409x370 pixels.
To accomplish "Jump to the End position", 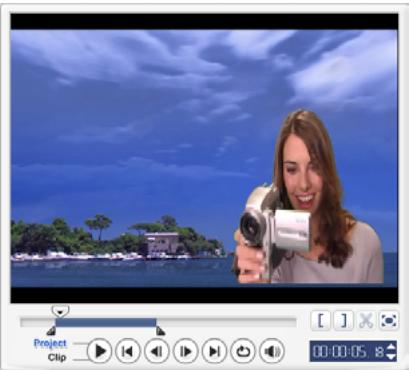I will (214, 351).
